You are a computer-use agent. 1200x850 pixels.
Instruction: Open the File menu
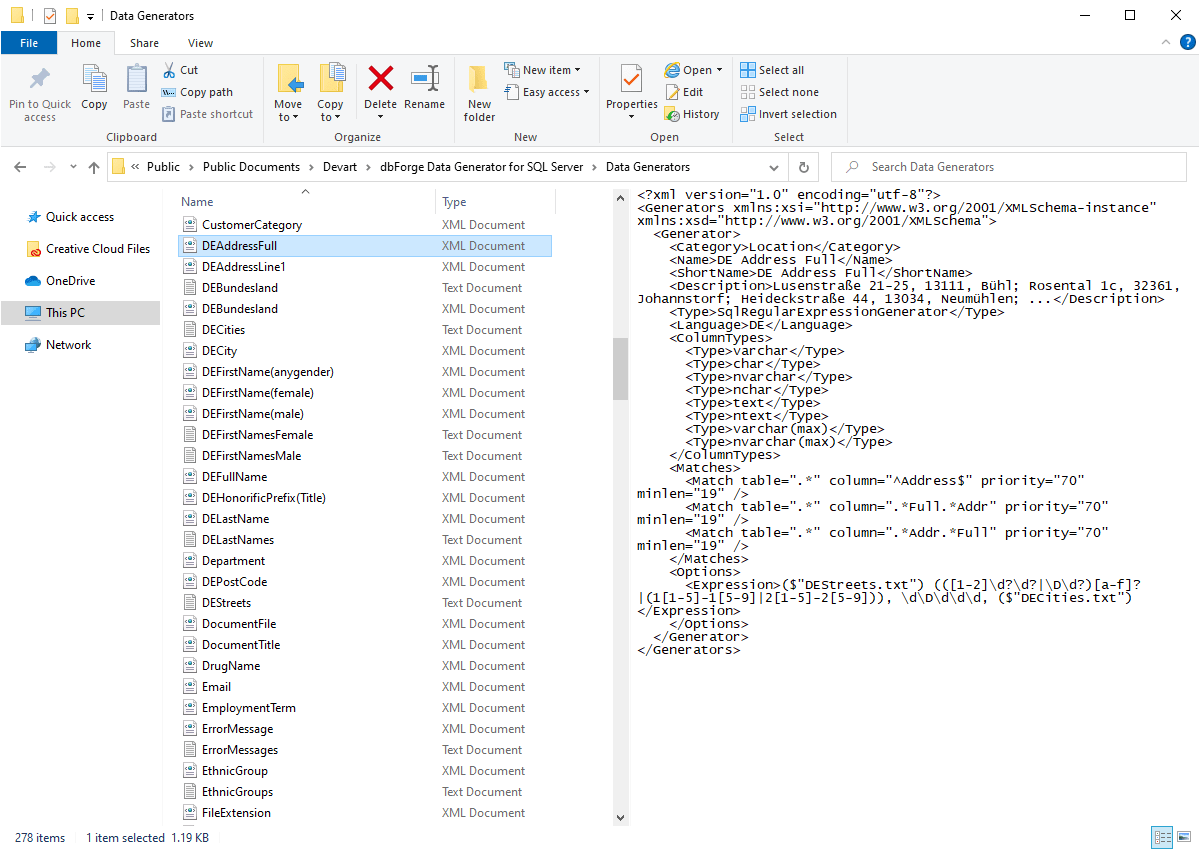pyautogui.click(x=29, y=43)
